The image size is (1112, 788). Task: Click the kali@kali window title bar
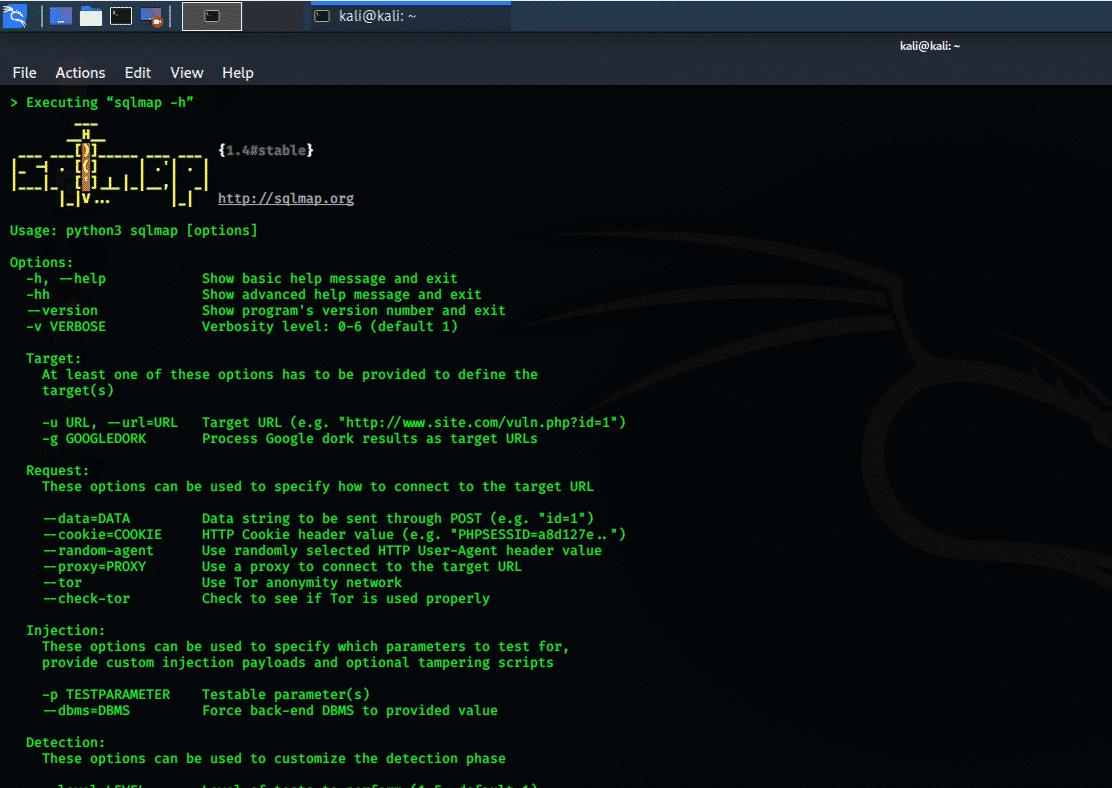[929, 46]
